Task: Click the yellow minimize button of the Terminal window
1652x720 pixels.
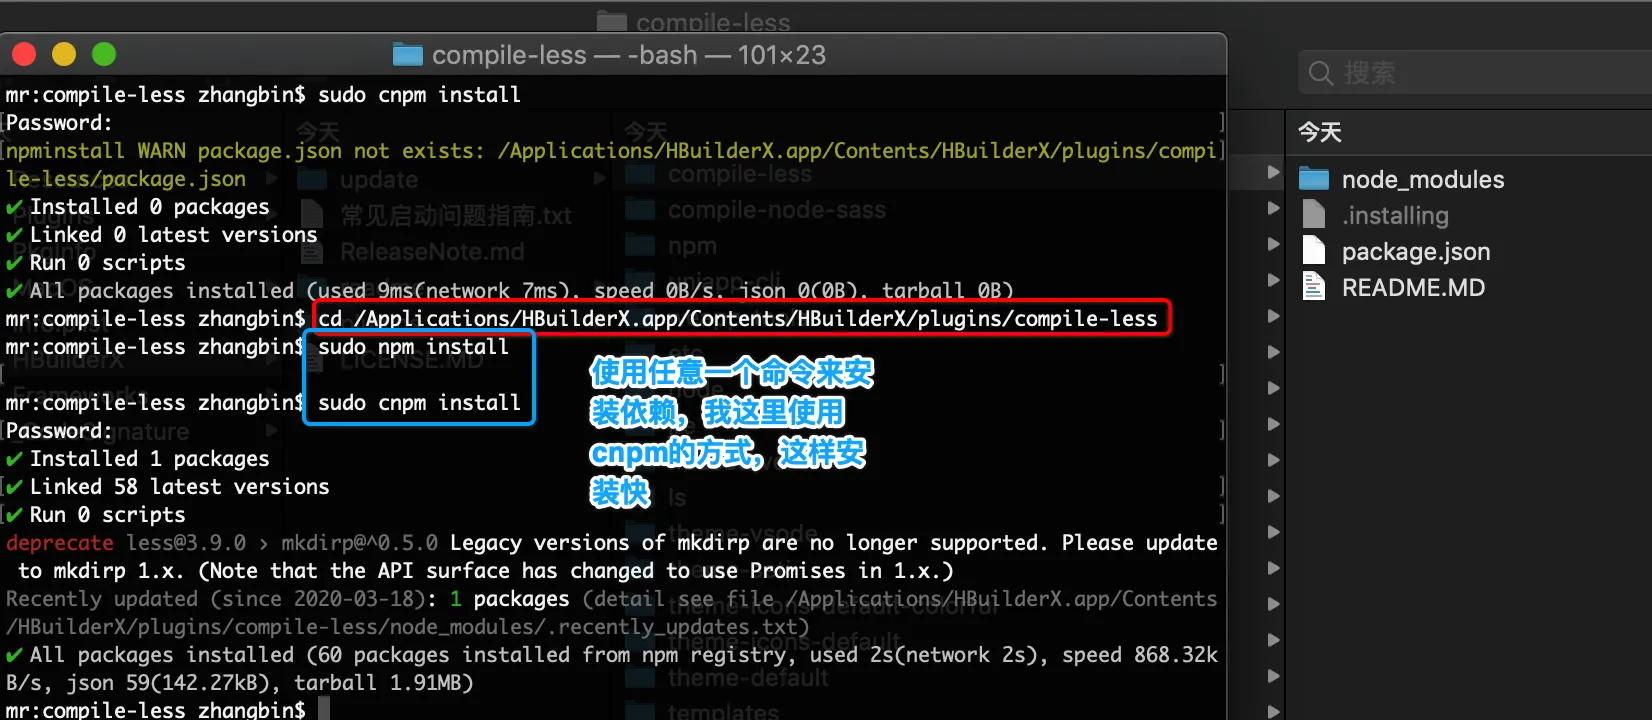Action: [64, 54]
